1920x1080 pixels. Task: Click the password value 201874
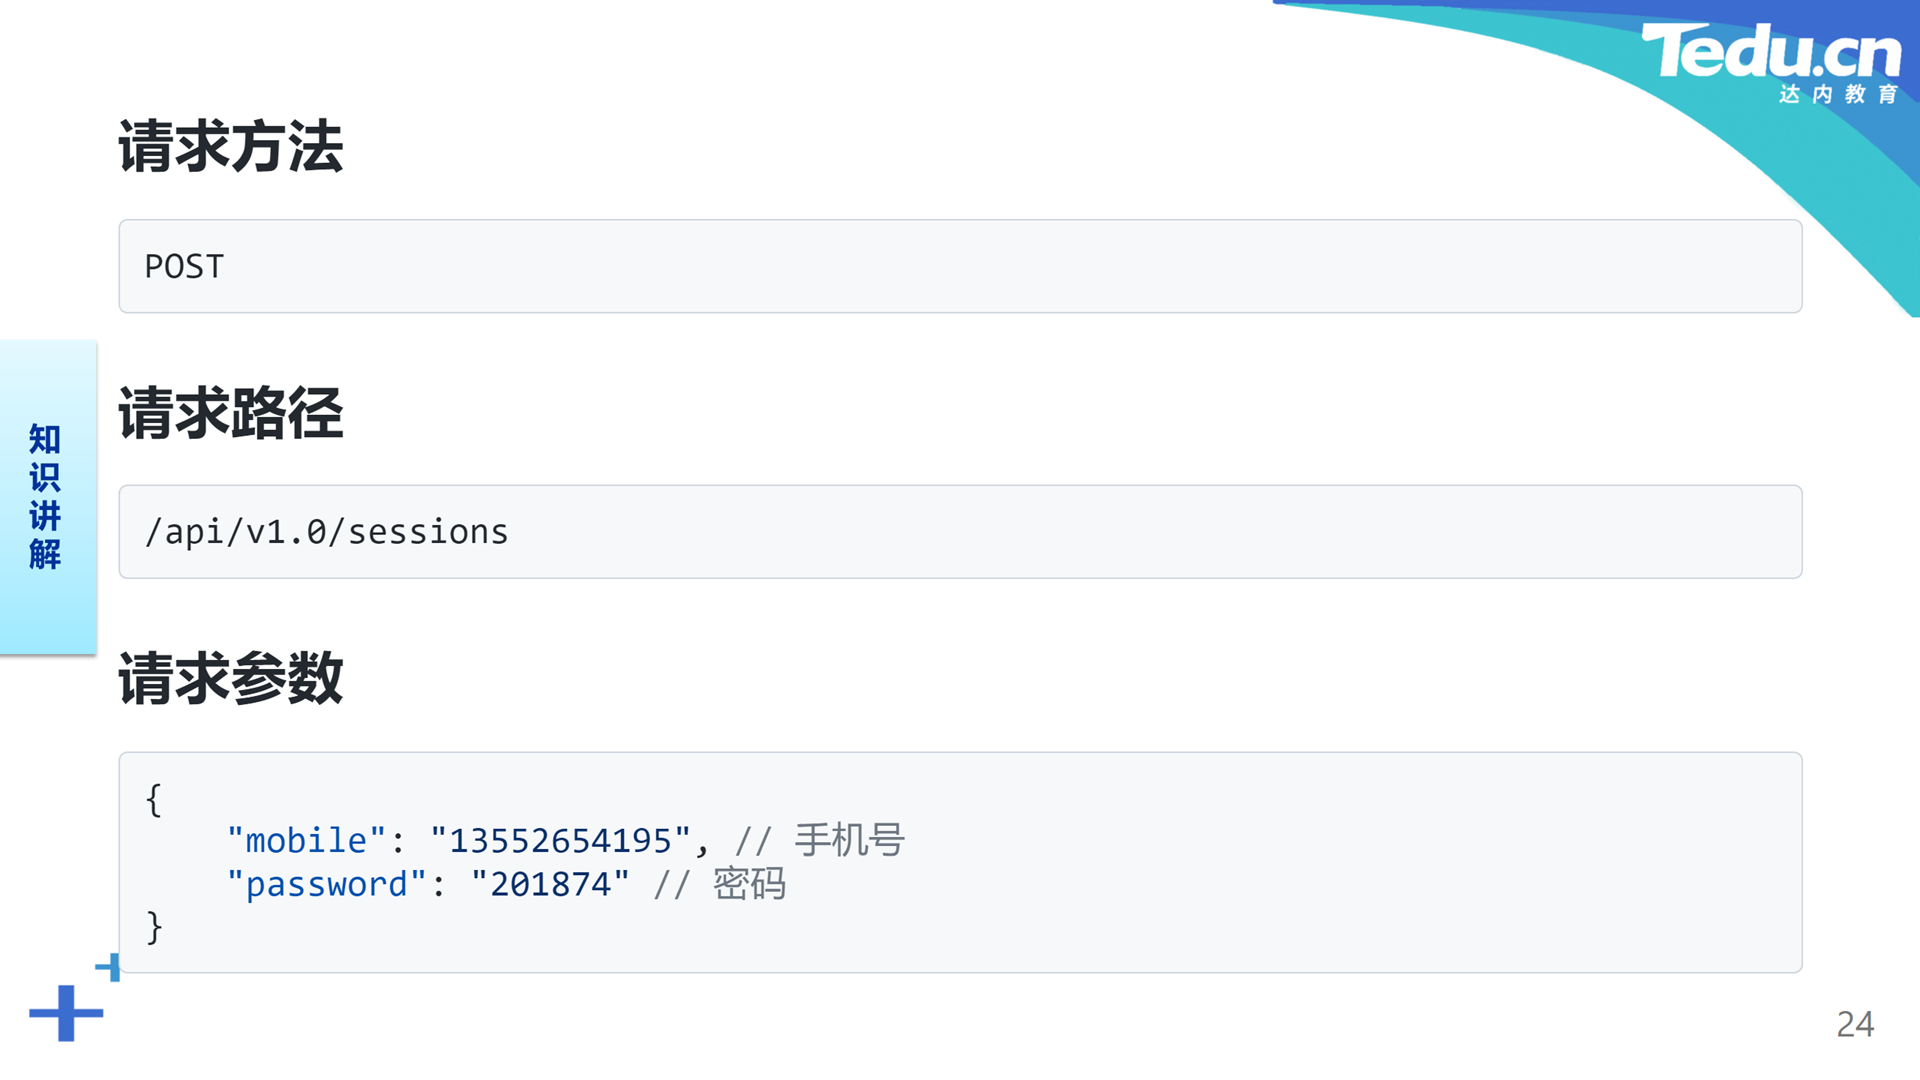coord(550,884)
